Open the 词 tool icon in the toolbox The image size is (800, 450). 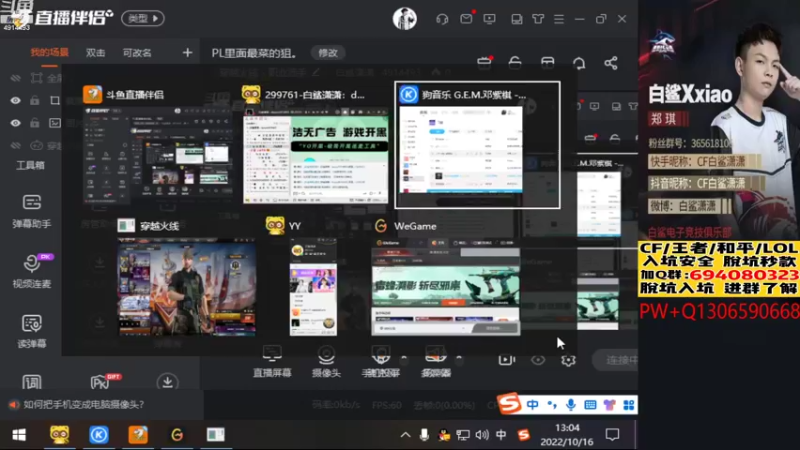pyautogui.click(x=32, y=382)
